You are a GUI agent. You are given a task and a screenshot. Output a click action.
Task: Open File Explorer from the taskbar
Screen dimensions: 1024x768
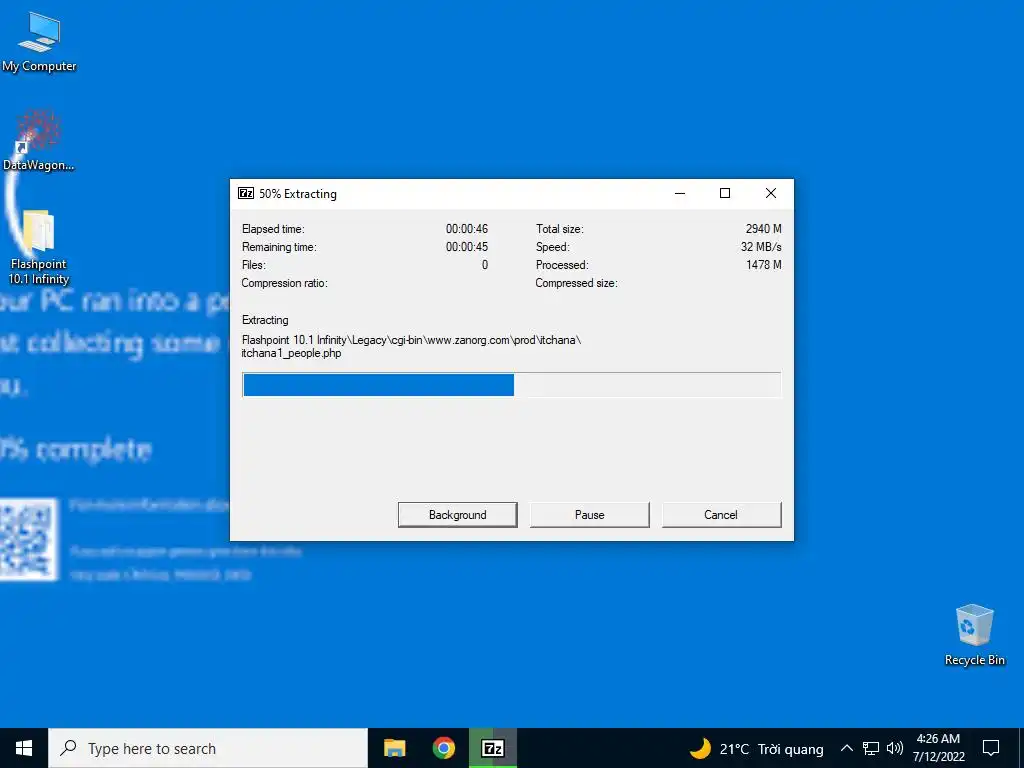point(394,748)
